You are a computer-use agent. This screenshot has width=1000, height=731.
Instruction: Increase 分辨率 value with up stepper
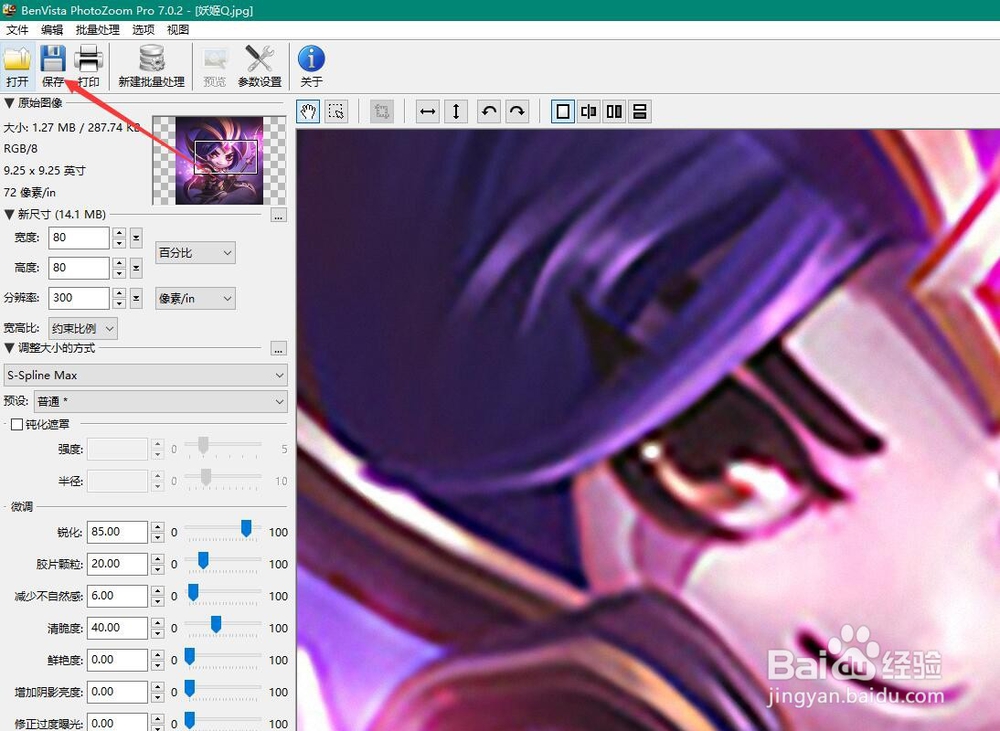119,293
